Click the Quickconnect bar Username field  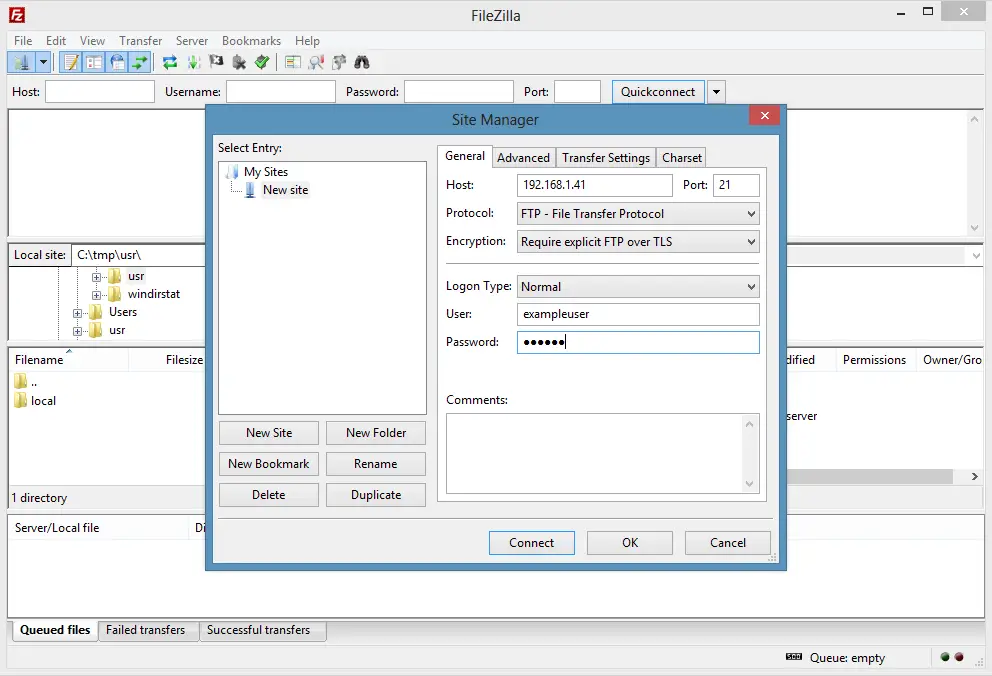click(281, 92)
